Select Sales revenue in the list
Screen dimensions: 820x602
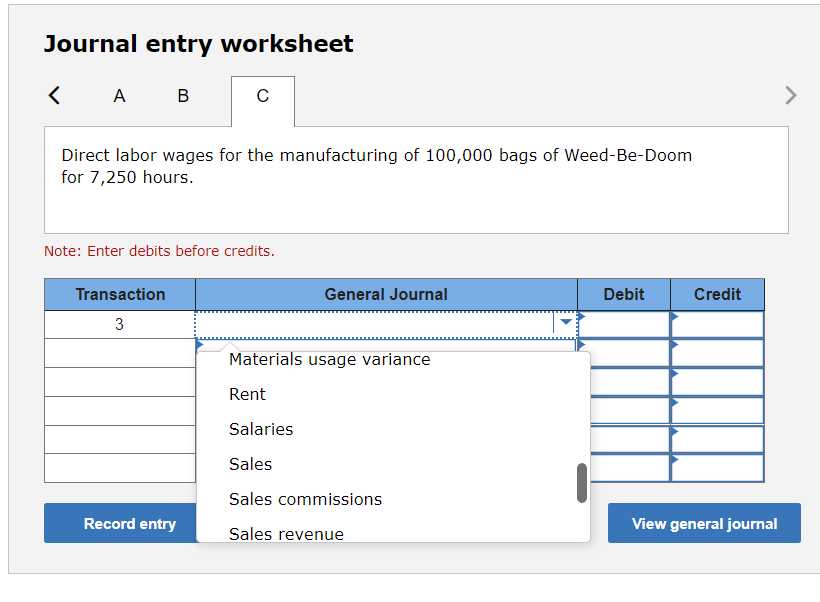coord(286,533)
